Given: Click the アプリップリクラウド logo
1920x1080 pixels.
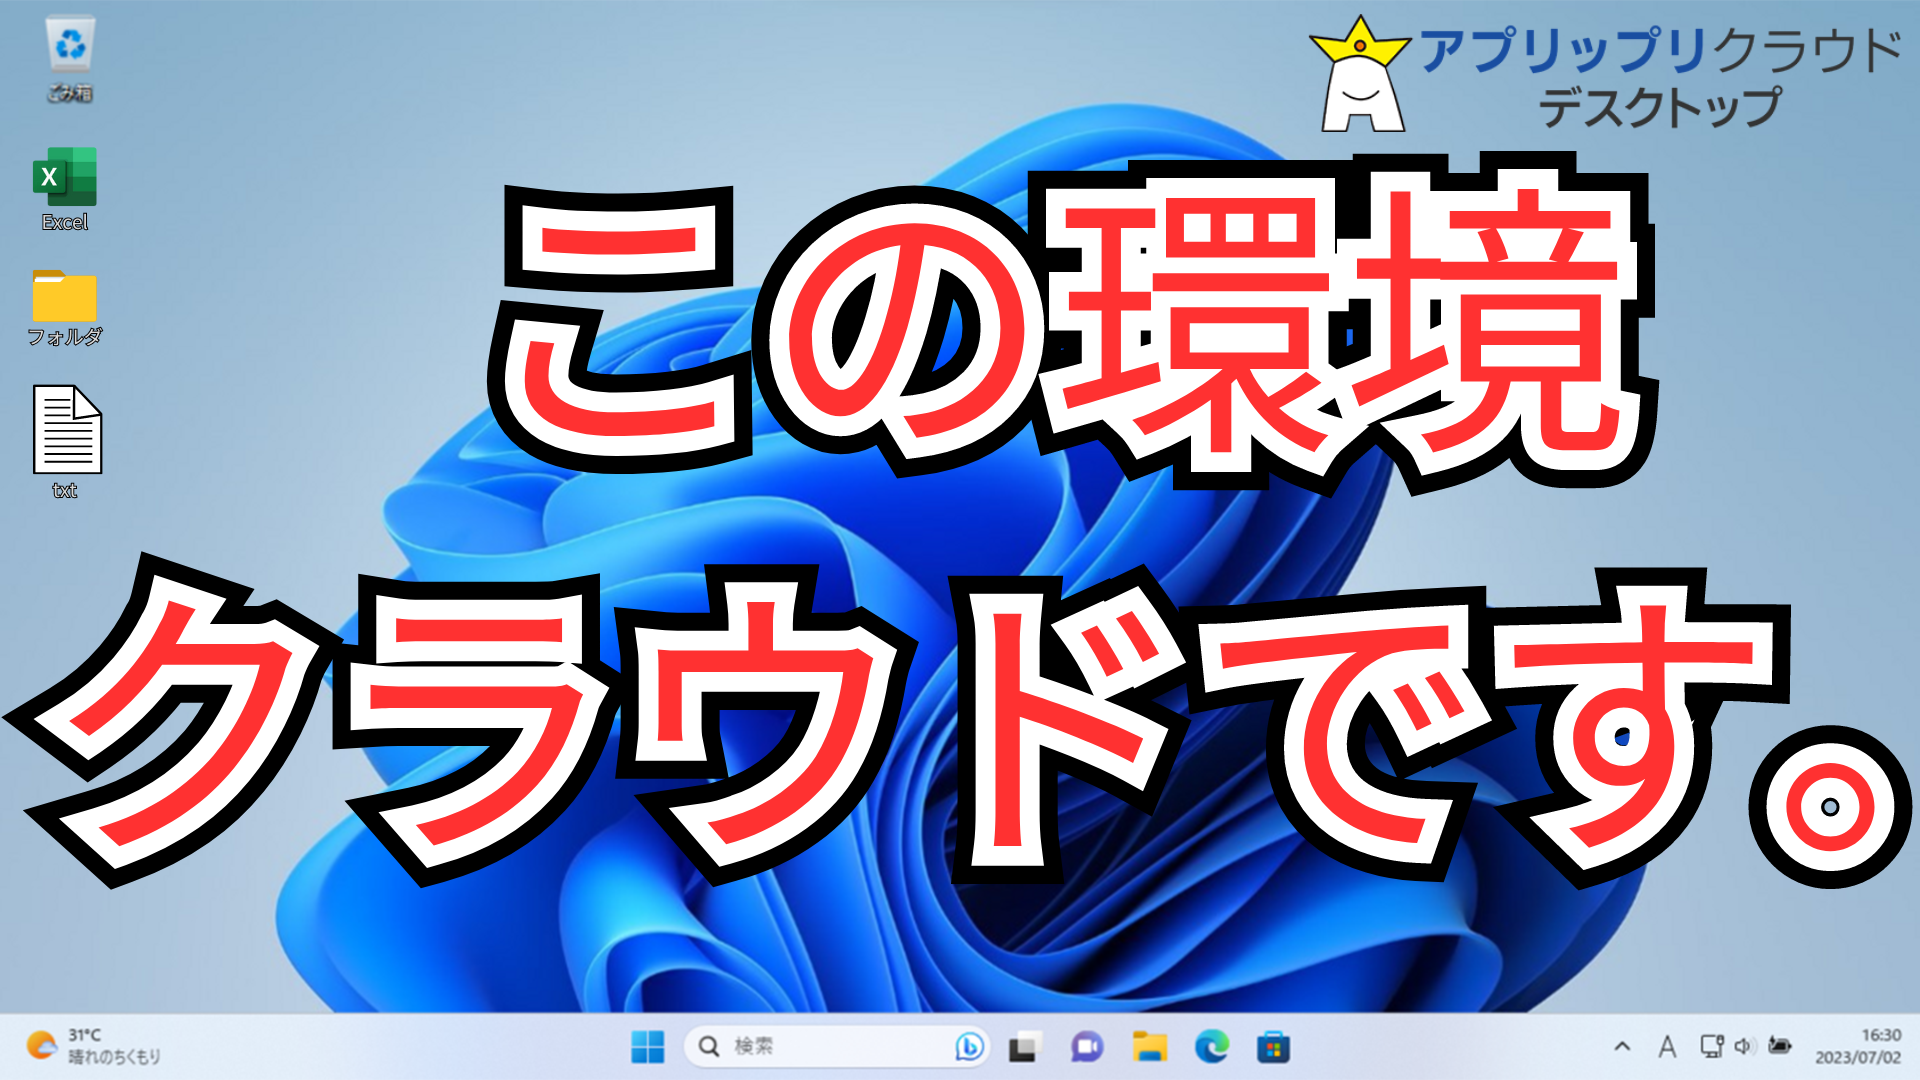Looking at the screenshot, I should tap(1606, 76).
